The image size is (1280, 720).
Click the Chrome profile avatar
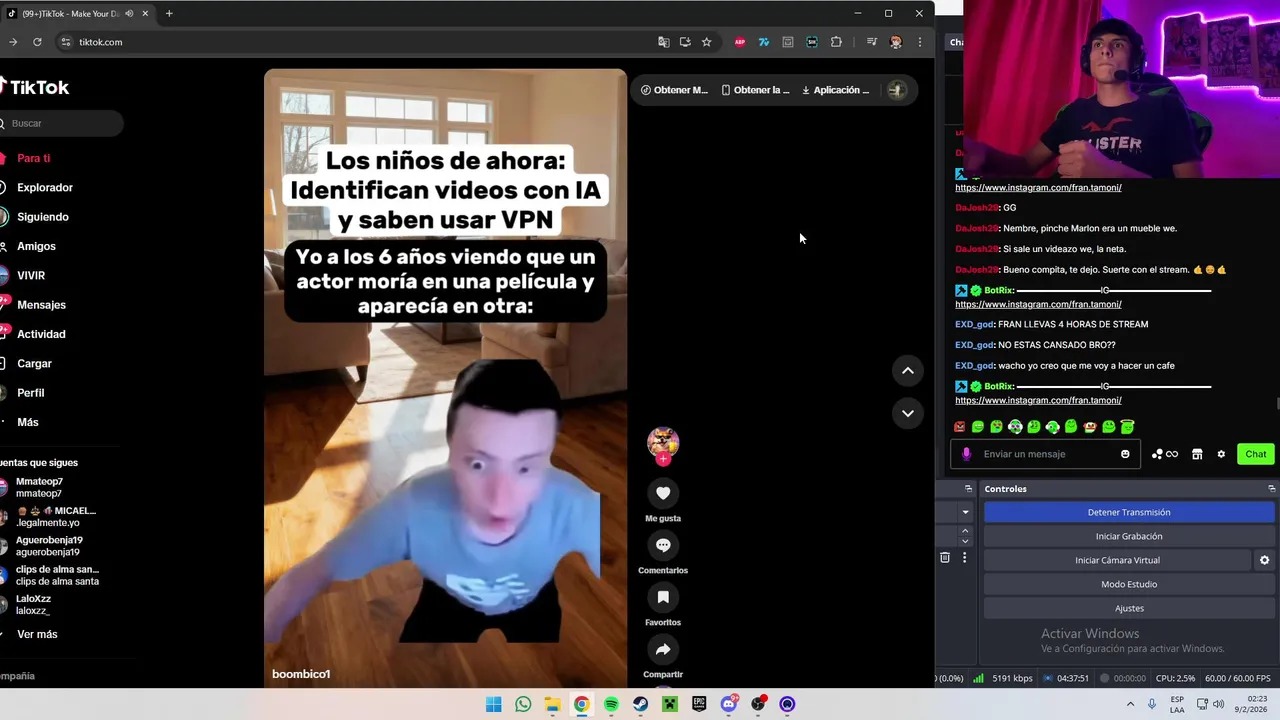point(896,42)
